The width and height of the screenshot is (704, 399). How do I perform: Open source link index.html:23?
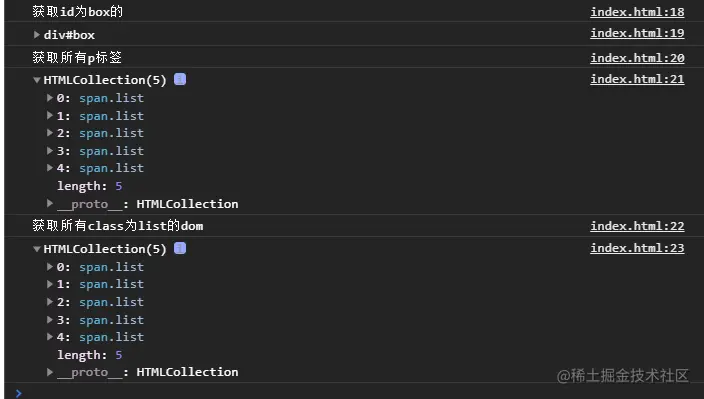(637, 248)
